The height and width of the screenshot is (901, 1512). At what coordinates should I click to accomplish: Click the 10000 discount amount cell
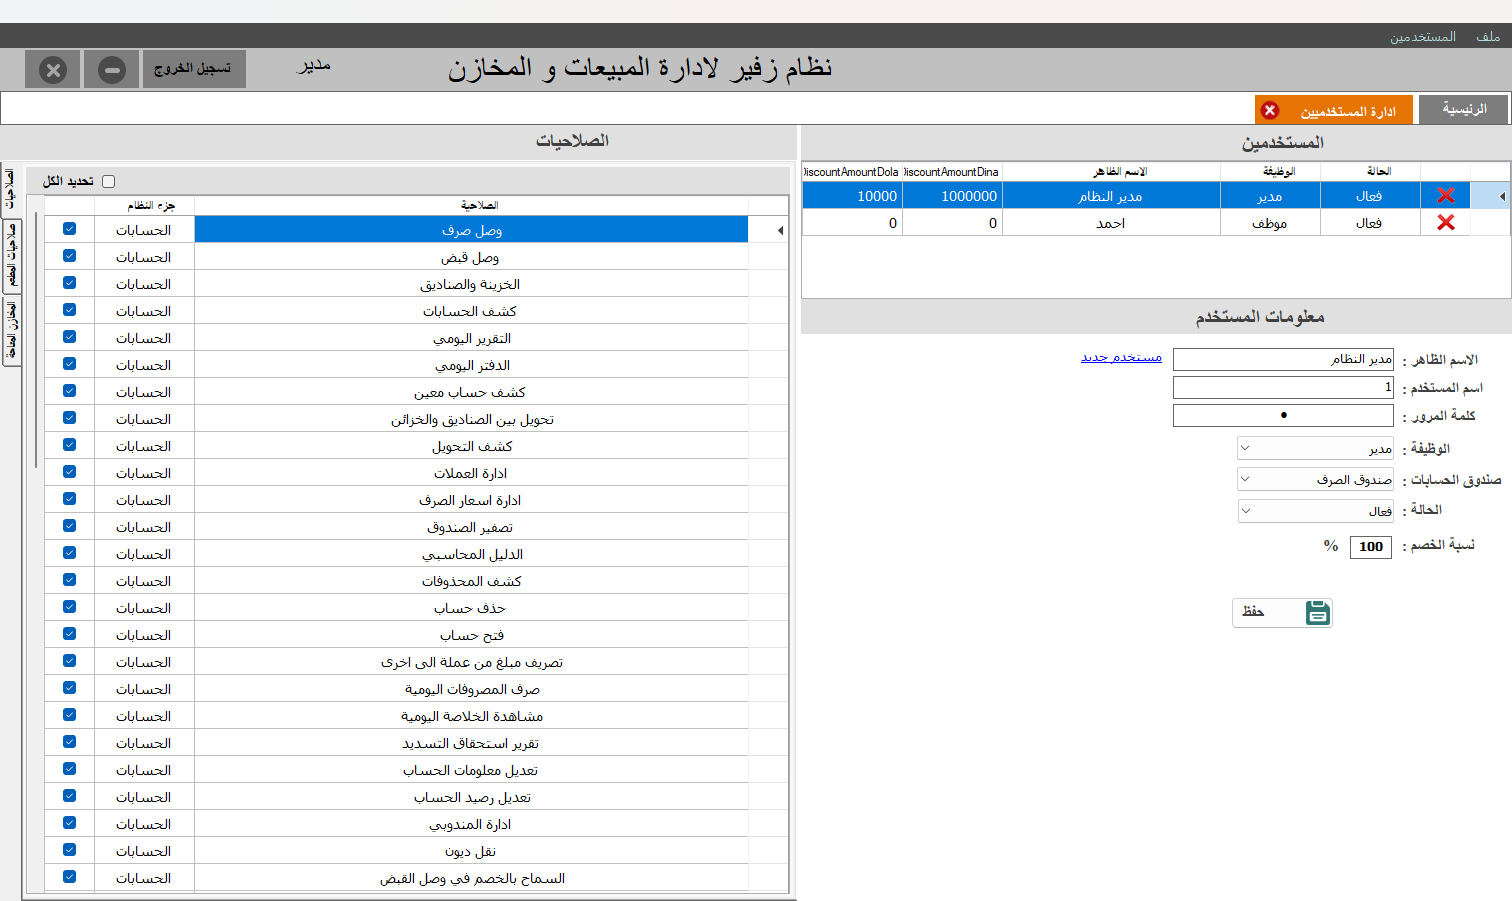pos(852,196)
